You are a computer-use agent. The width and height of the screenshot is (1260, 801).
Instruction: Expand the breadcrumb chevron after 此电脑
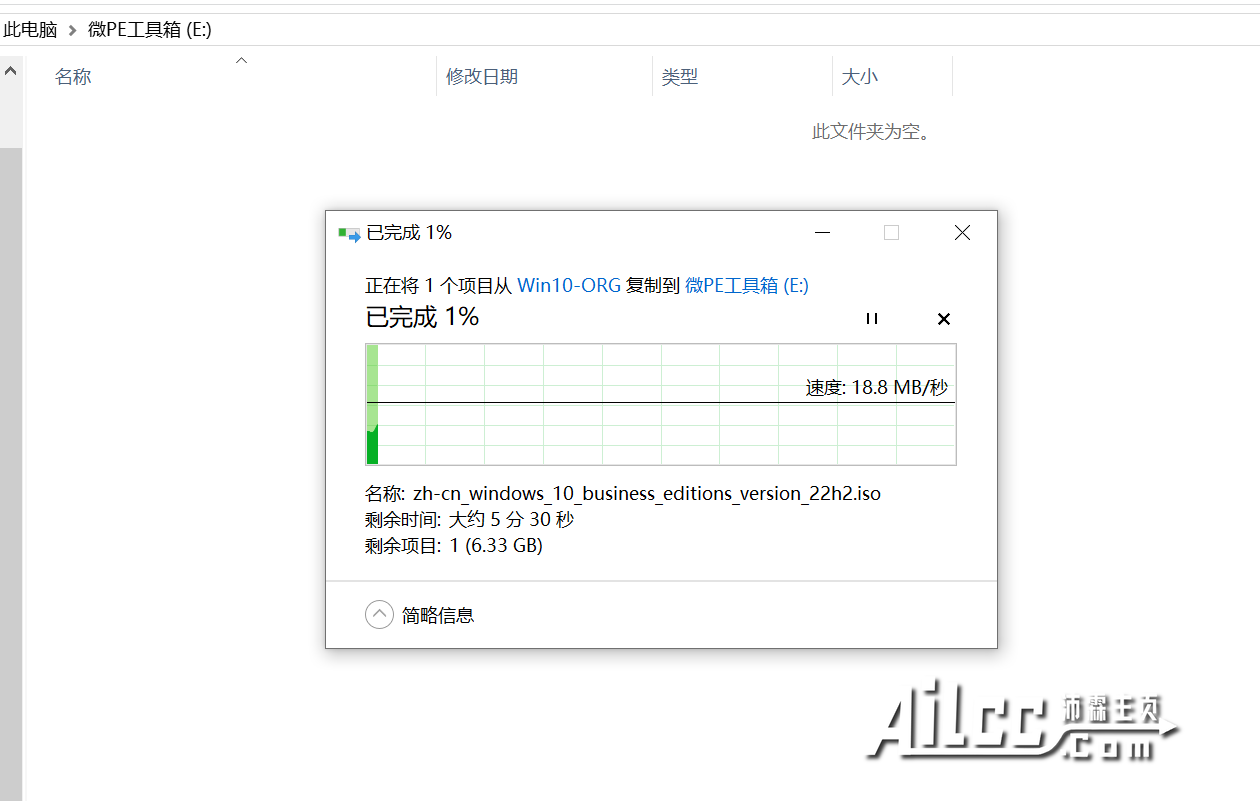pyautogui.click(x=72, y=30)
